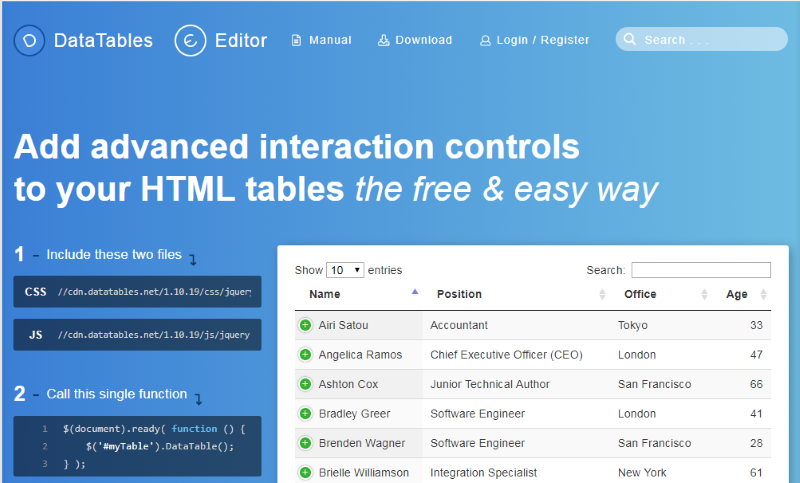
Task: Click Bradley Greer's London office cell
Action: [x=637, y=414]
